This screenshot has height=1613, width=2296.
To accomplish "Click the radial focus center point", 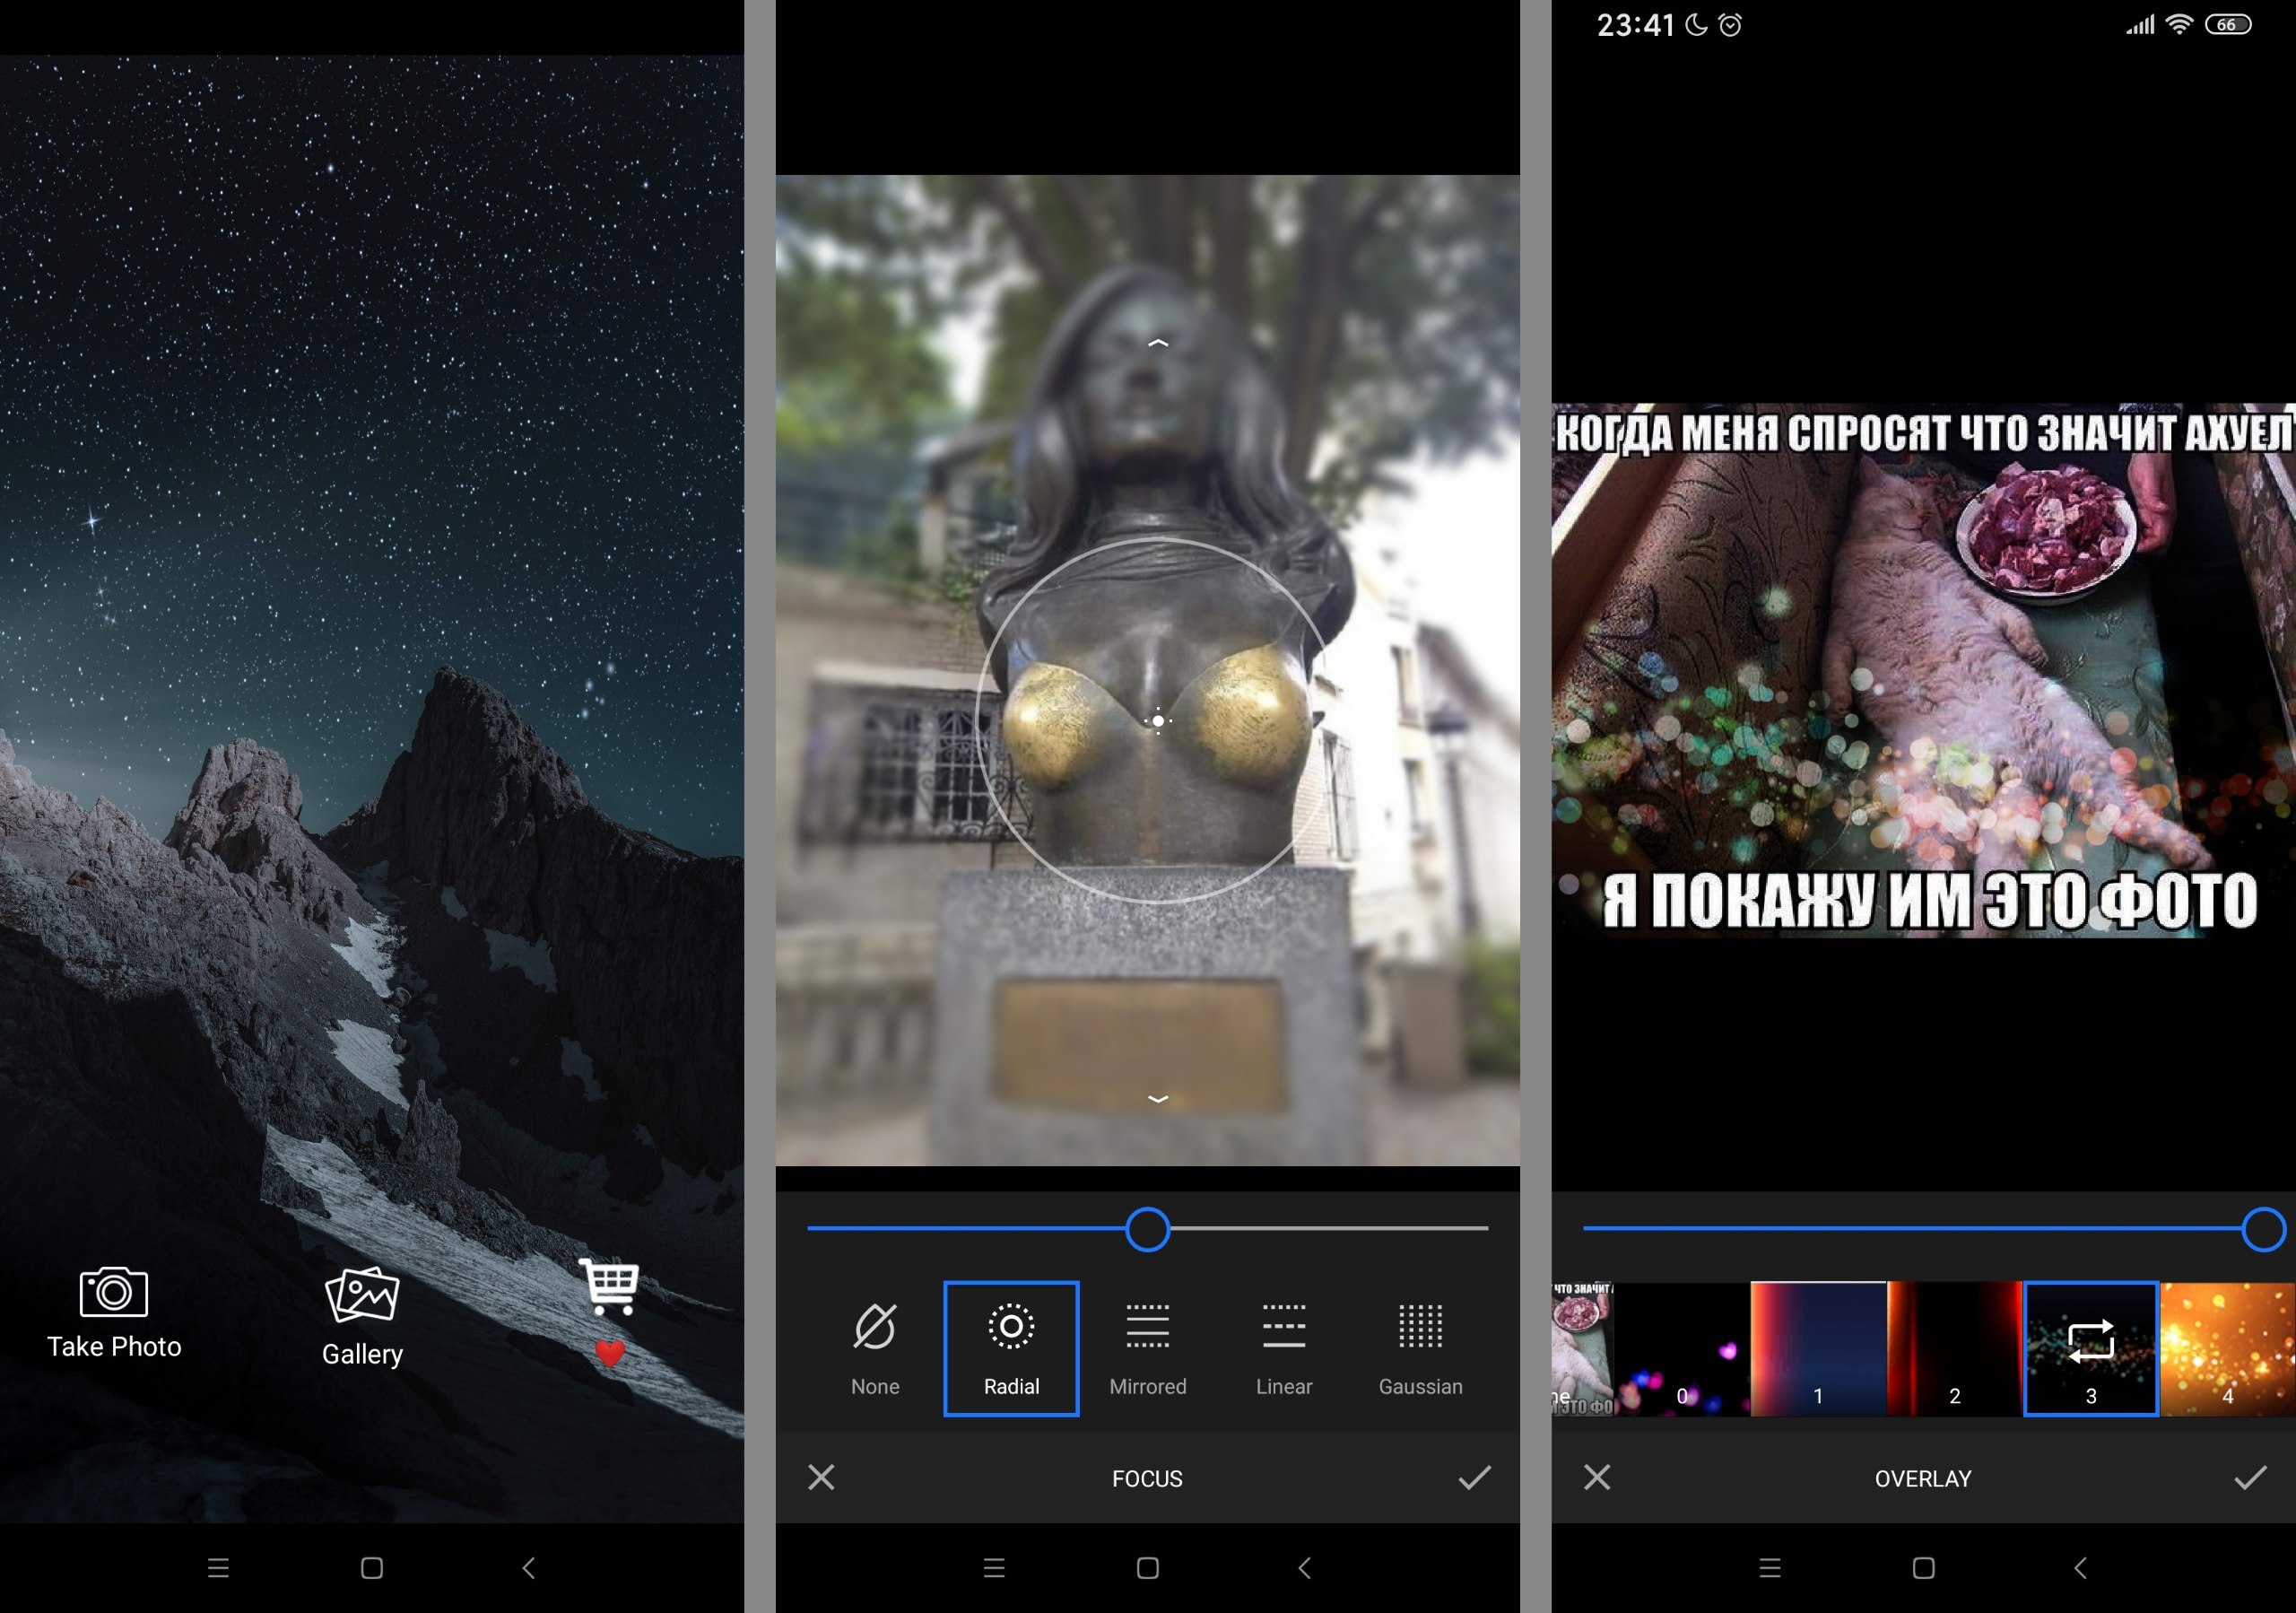I will [x=1158, y=720].
